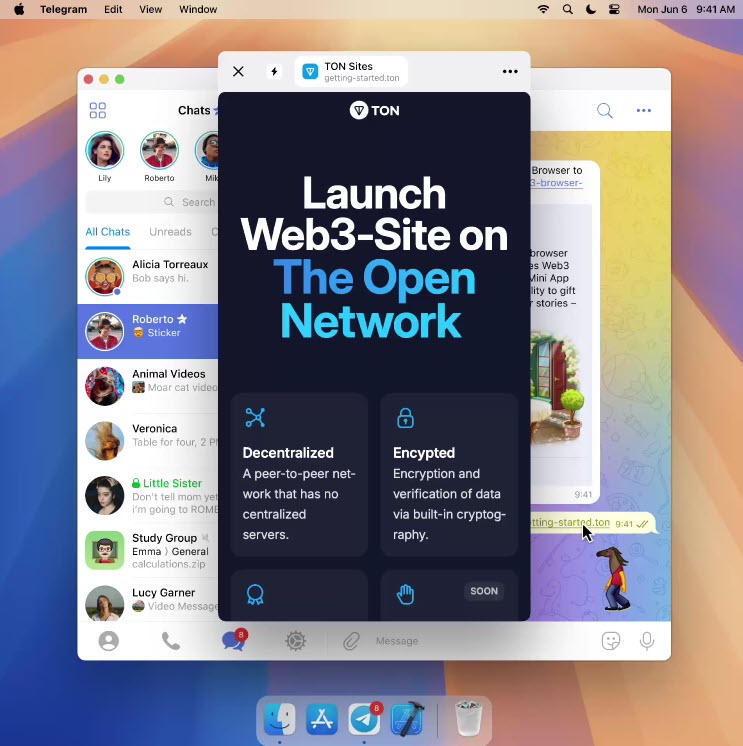Screen dimensions: 743x746
Task: Click the getting-started.ton link in chat
Action: 570,522
